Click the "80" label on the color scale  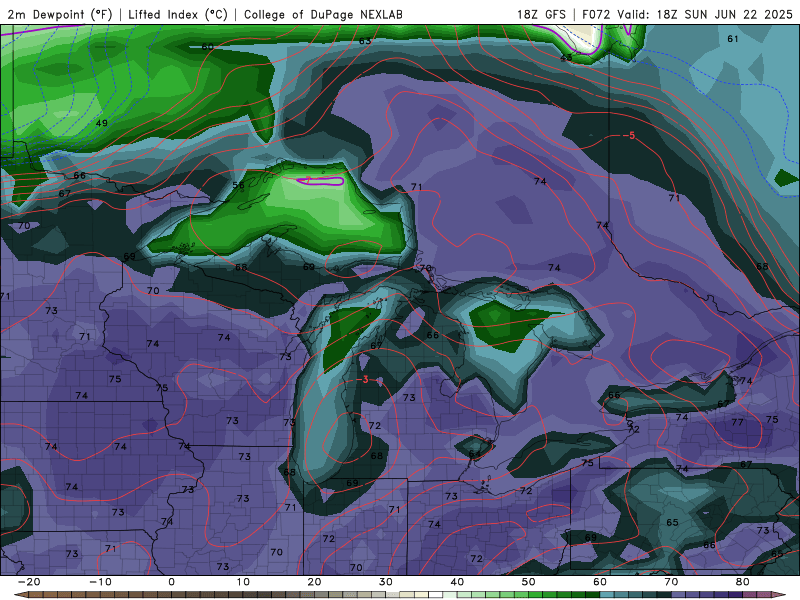743,582
